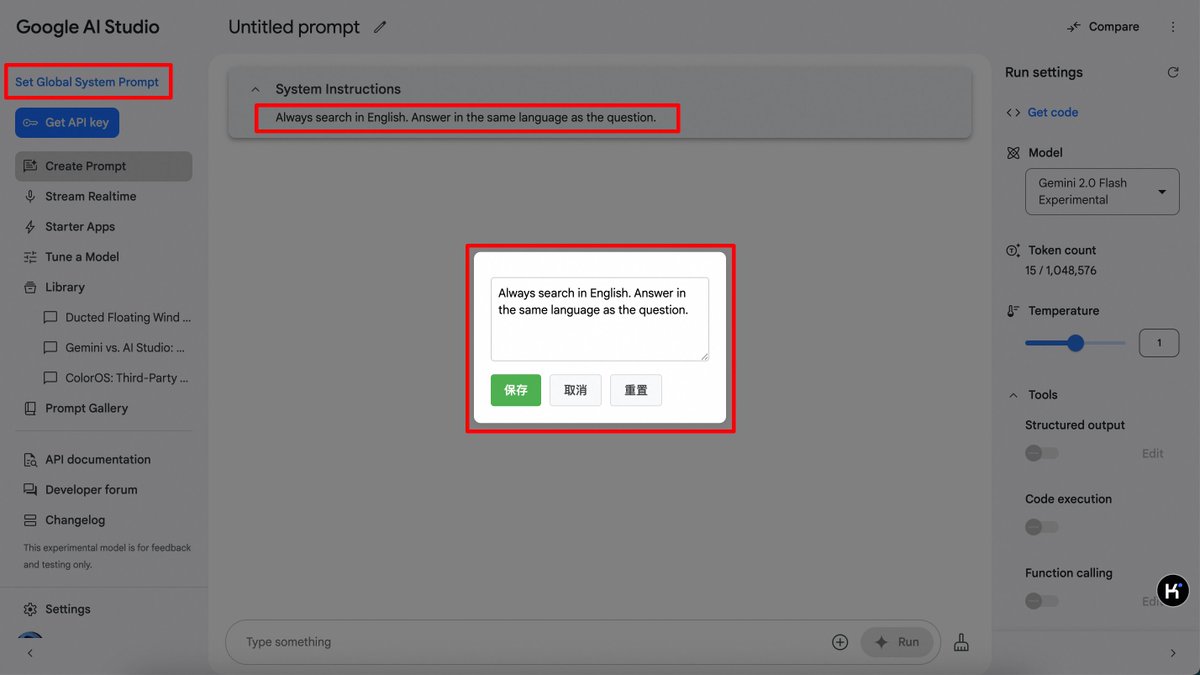Select Create Prompt in the sidebar

click(104, 166)
